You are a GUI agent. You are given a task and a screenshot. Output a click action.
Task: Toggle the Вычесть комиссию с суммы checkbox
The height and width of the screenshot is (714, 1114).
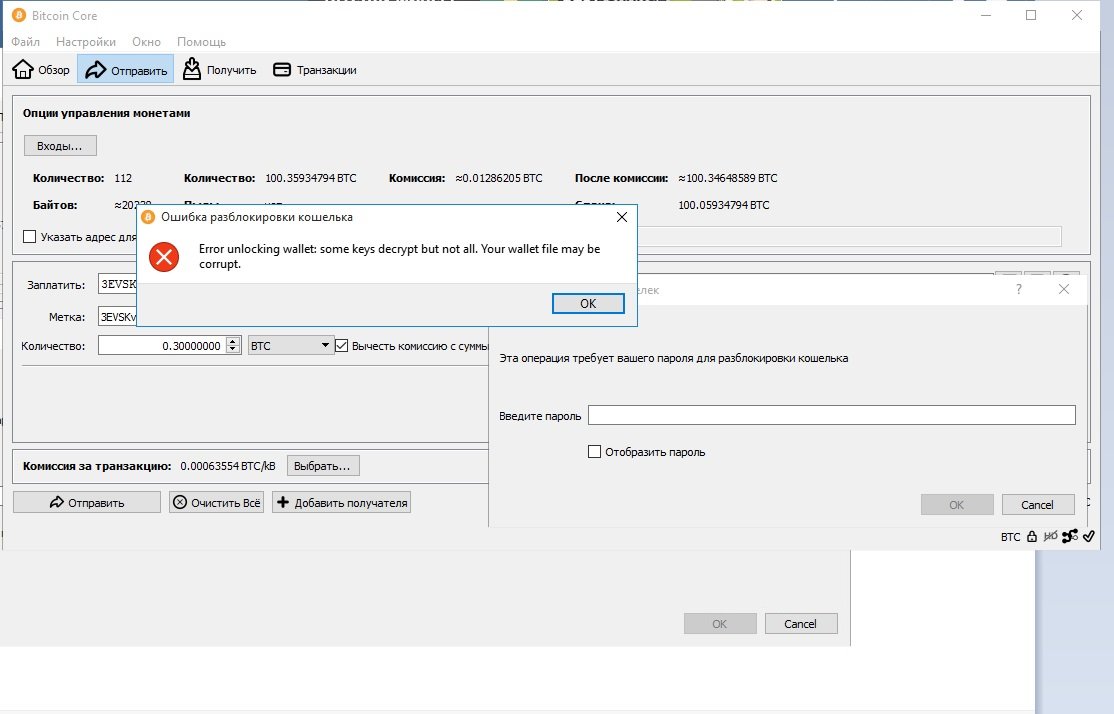coord(342,346)
